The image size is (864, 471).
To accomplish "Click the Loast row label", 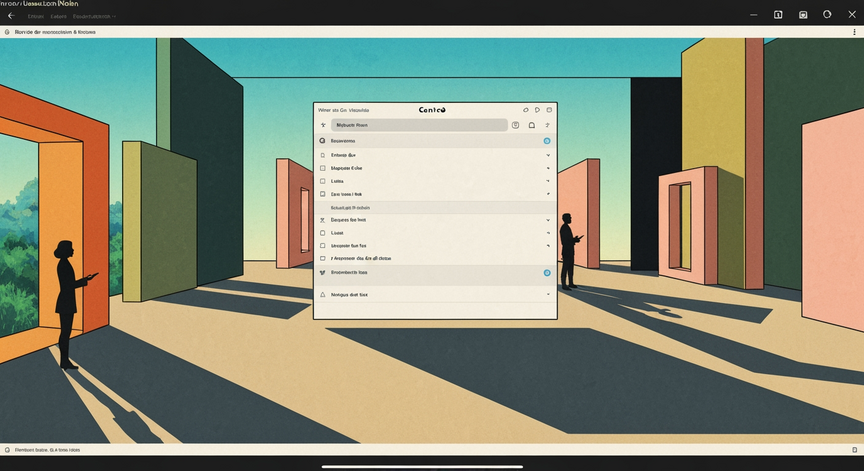I will [x=337, y=233].
